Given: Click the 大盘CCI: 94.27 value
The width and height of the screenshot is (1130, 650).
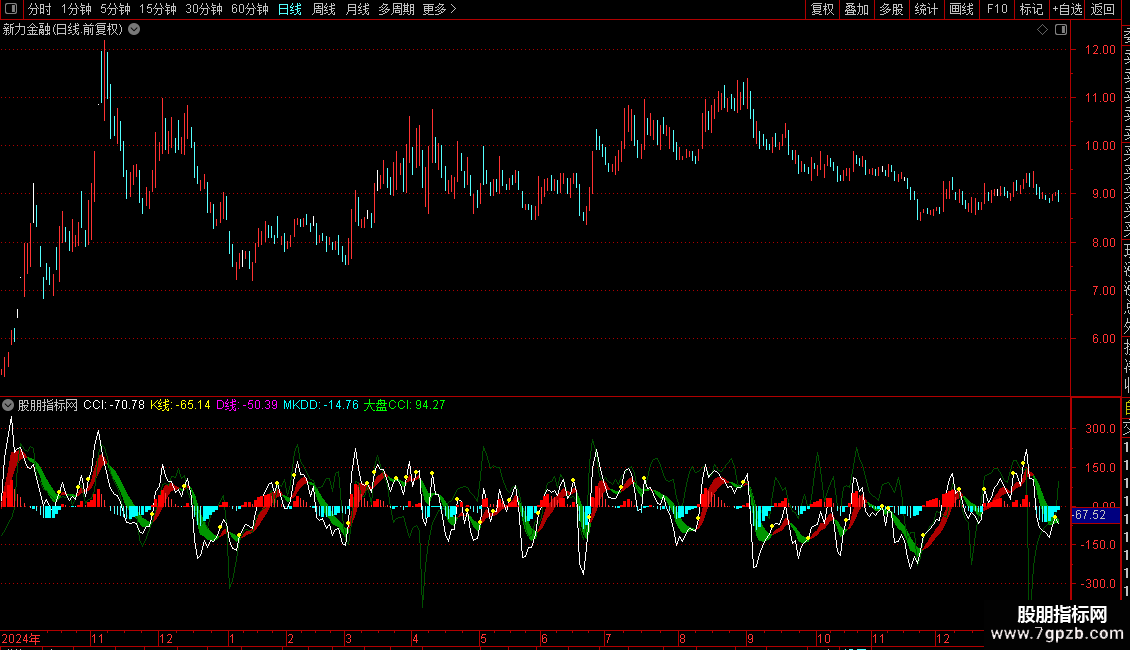Looking at the screenshot, I should [x=404, y=405].
